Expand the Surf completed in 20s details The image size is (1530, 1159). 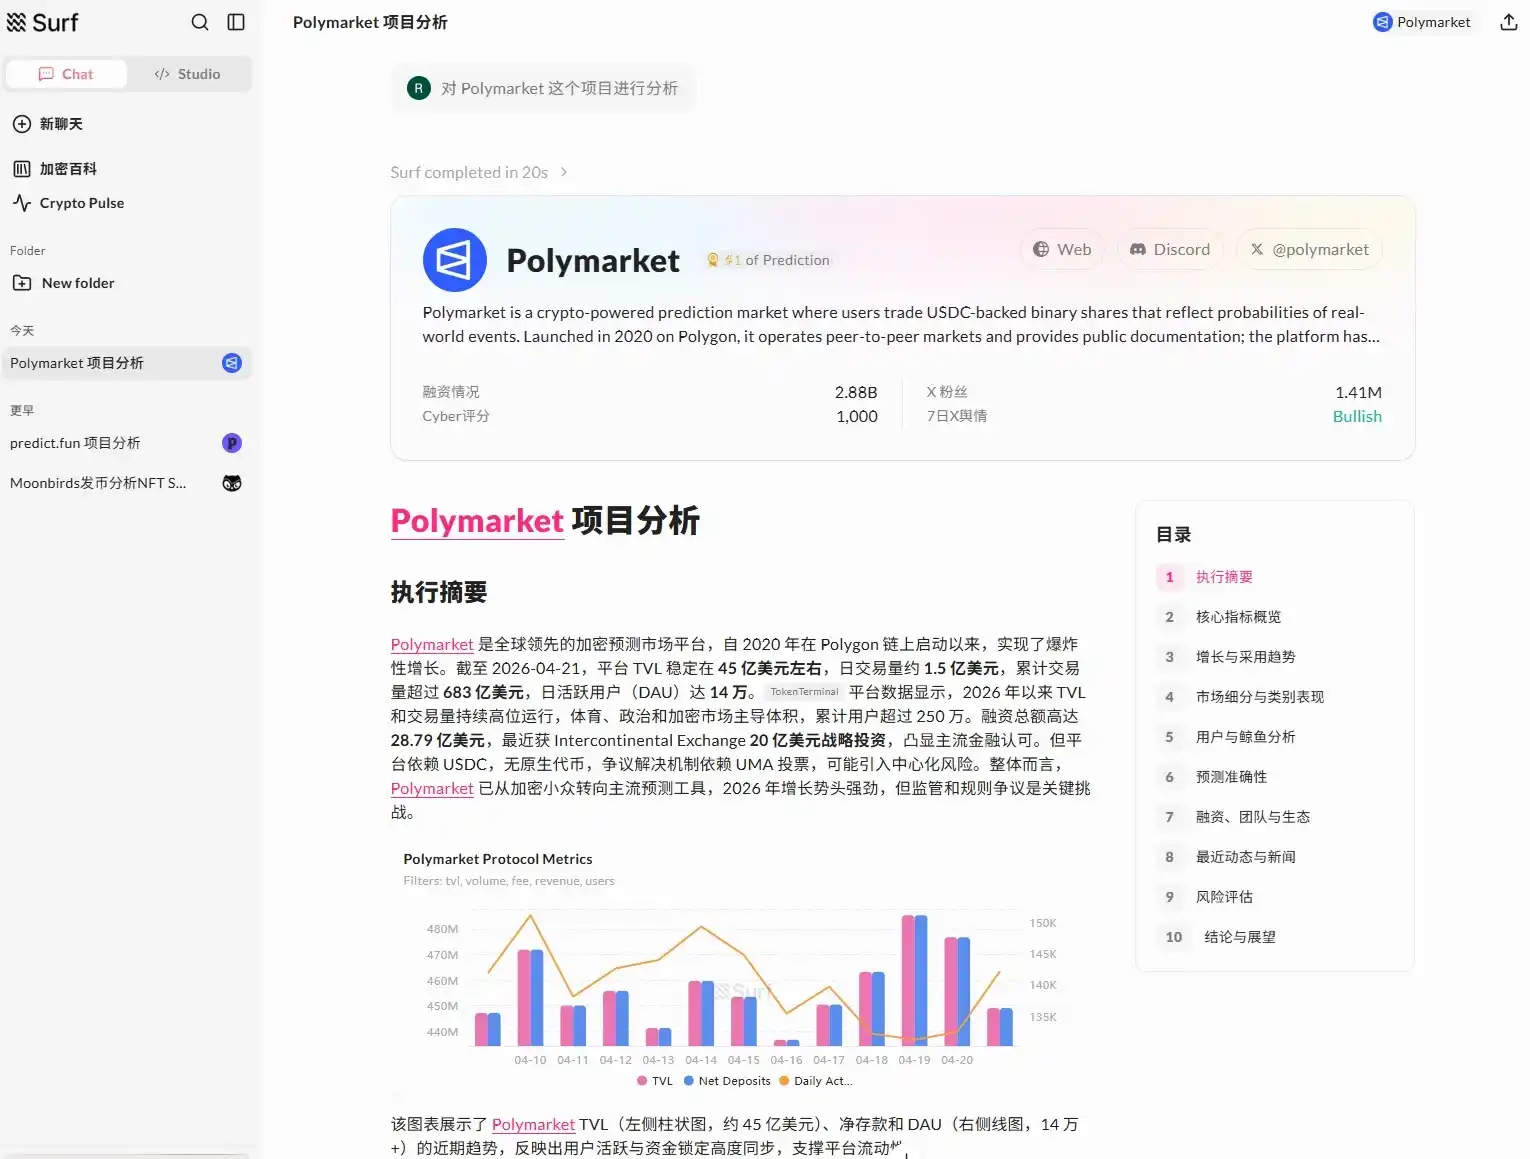point(479,172)
